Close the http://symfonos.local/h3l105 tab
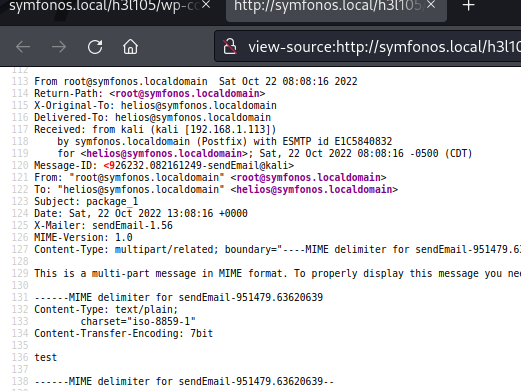Image resolution: width=521 pixels, height=391 pixels. [x=431, y=5]
